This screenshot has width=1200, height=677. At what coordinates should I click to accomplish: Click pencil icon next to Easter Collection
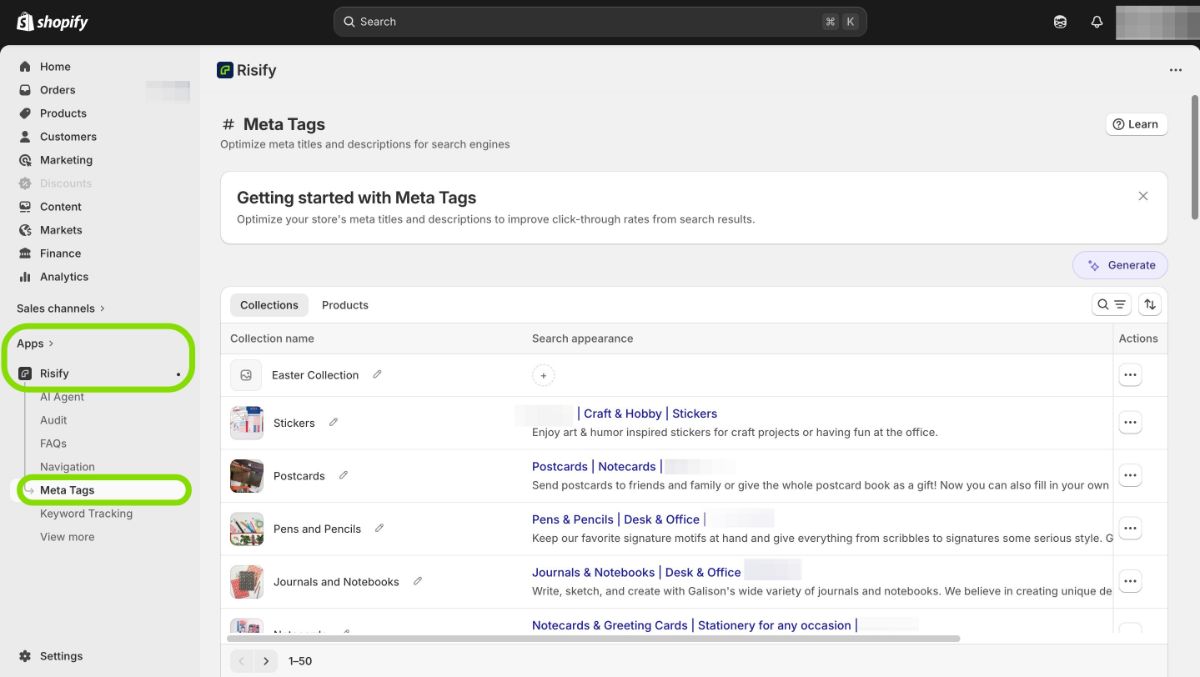377,375
